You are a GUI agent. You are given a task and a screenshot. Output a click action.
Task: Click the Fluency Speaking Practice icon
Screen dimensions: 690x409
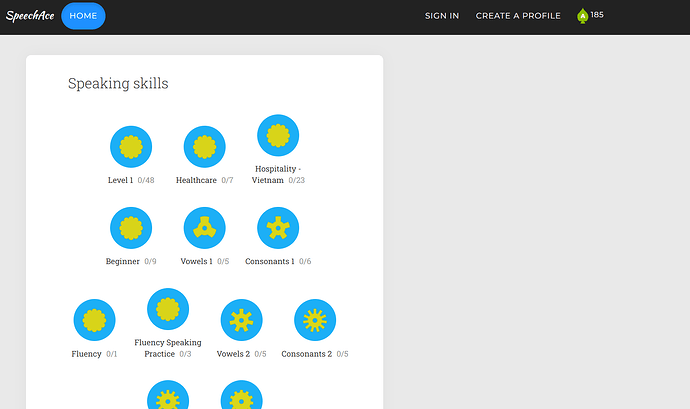pyautogui.click(x=168, y=309)
